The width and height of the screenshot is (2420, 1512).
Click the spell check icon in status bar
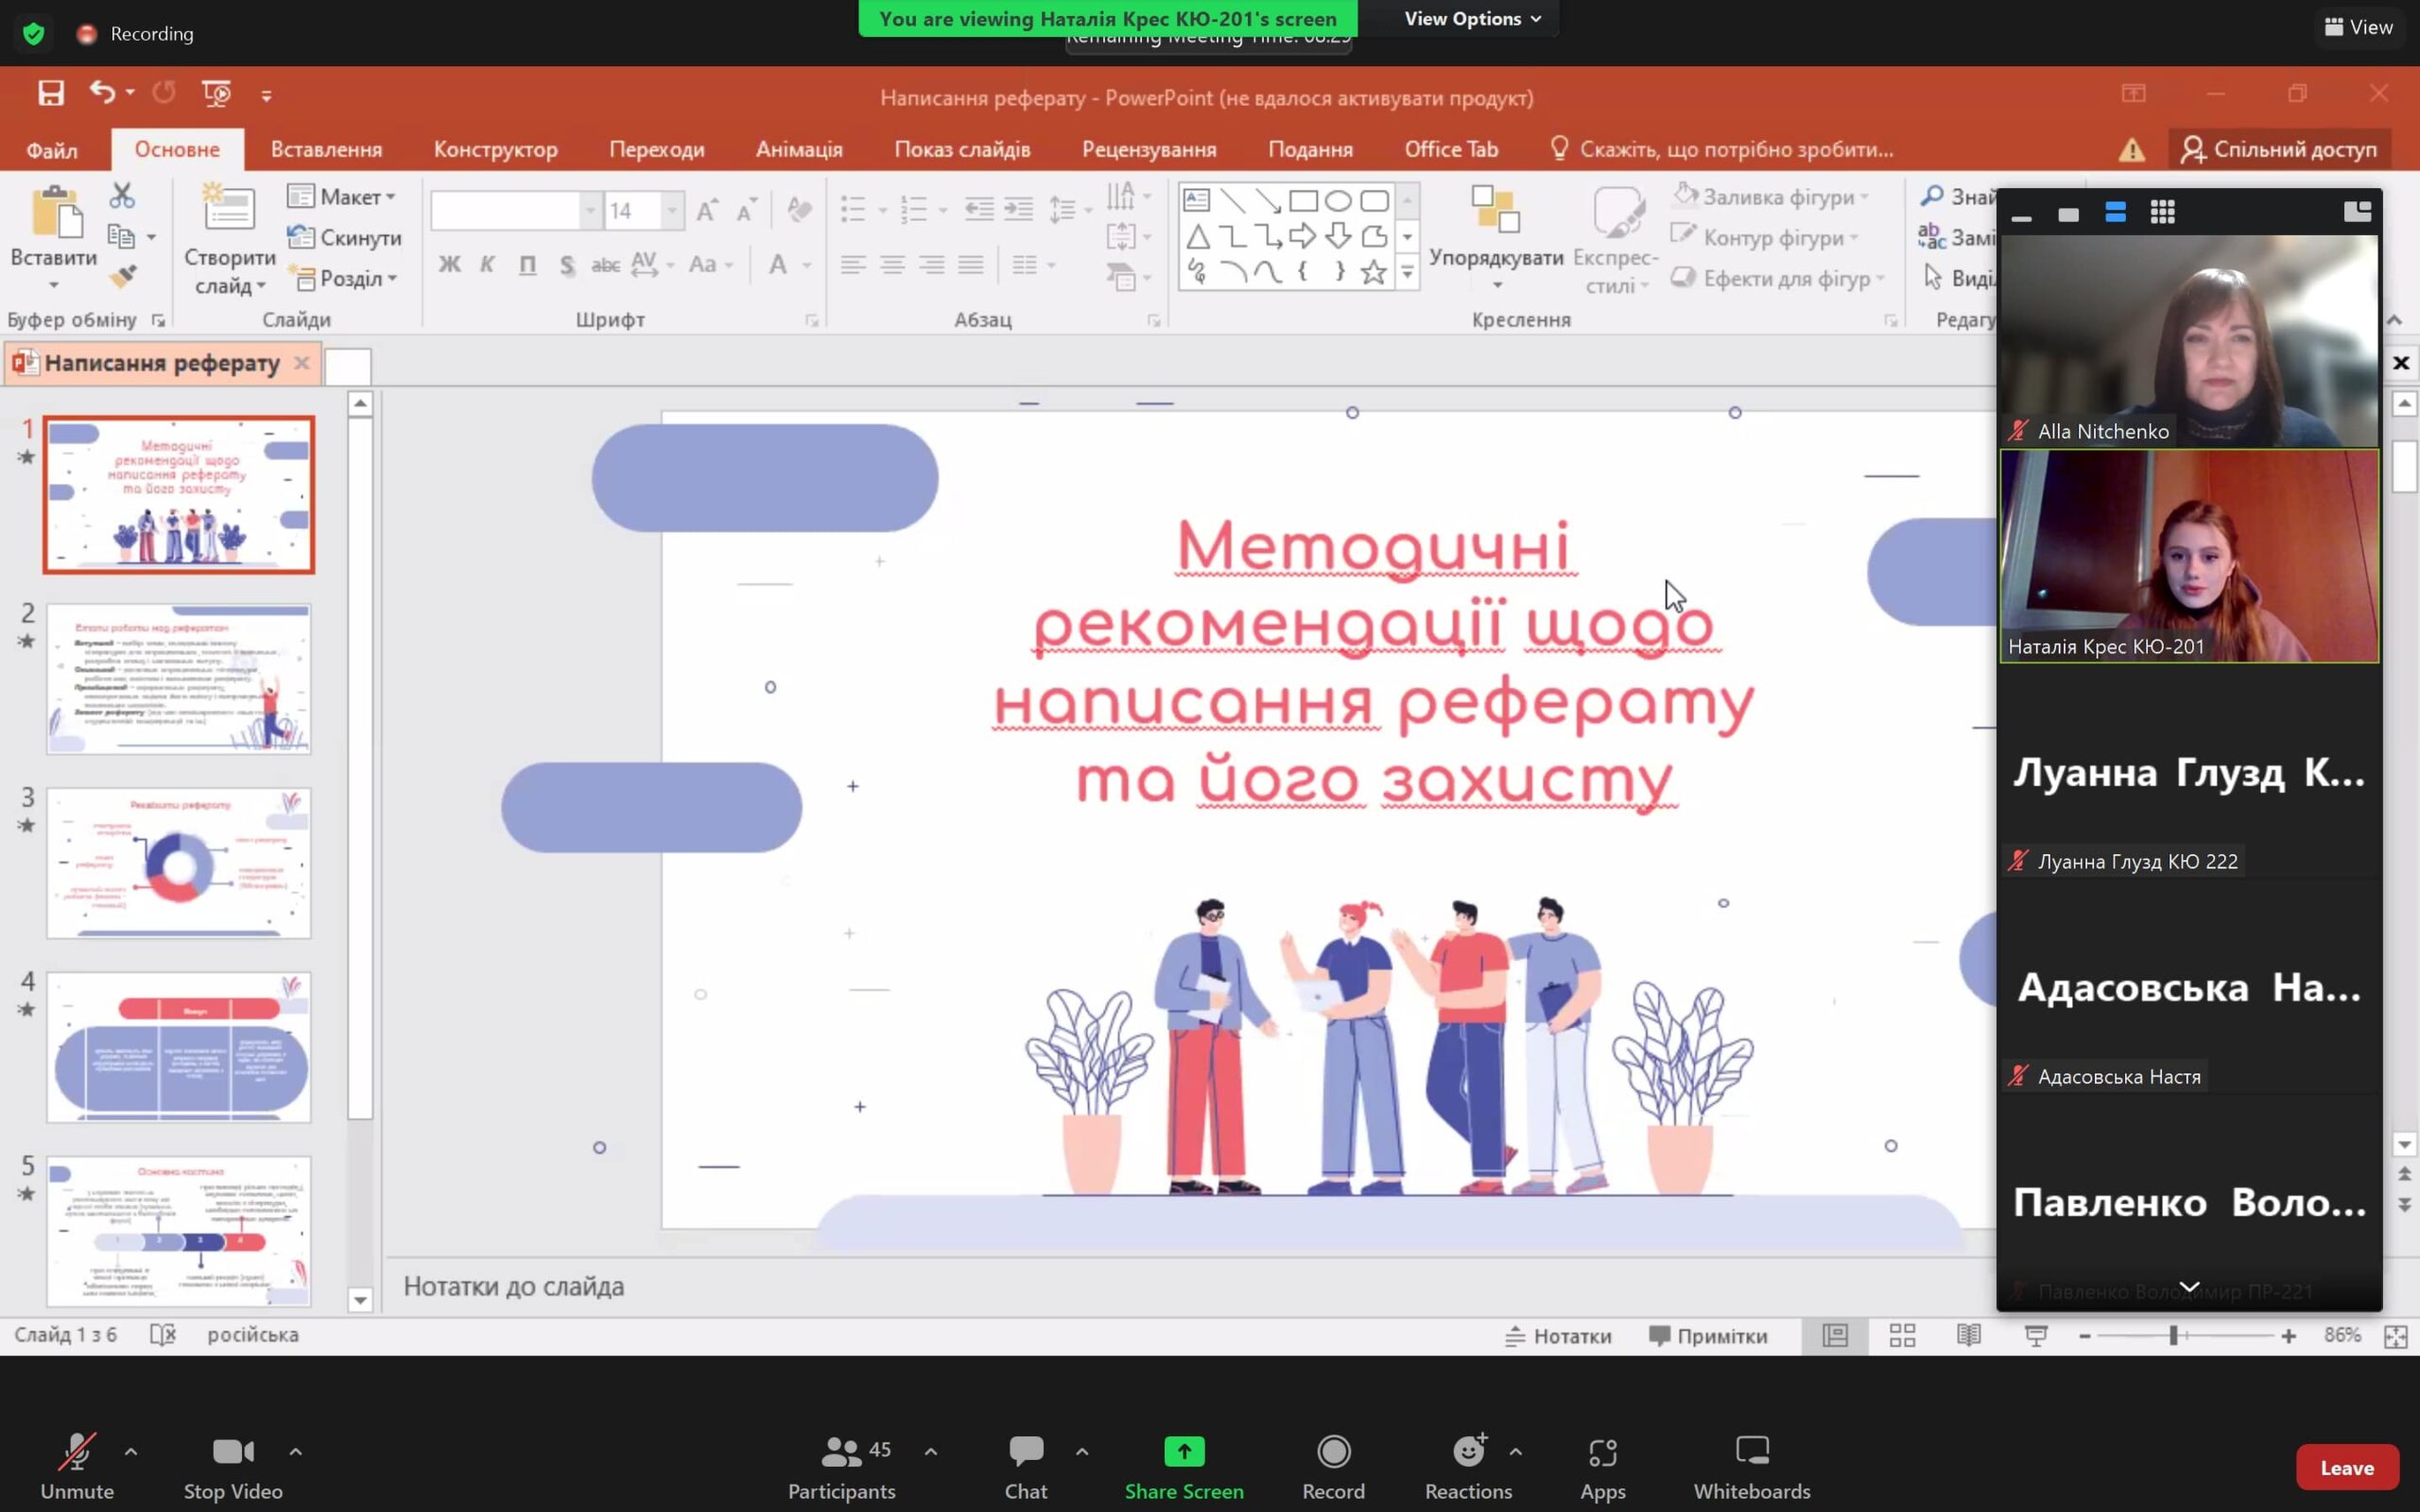pos(163,1334)
